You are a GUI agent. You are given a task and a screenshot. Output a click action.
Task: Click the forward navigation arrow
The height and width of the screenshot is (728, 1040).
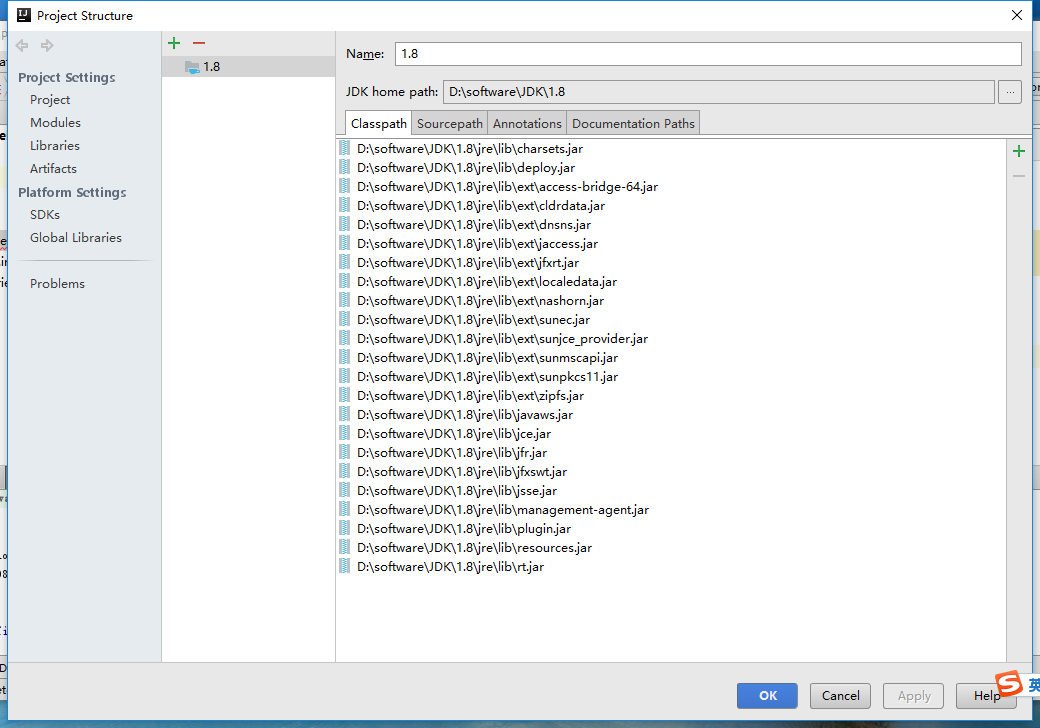point(47,46)
